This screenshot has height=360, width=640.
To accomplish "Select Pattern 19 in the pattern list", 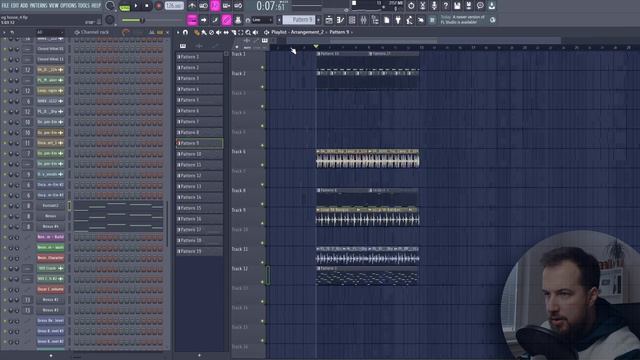I will (199, 251).
